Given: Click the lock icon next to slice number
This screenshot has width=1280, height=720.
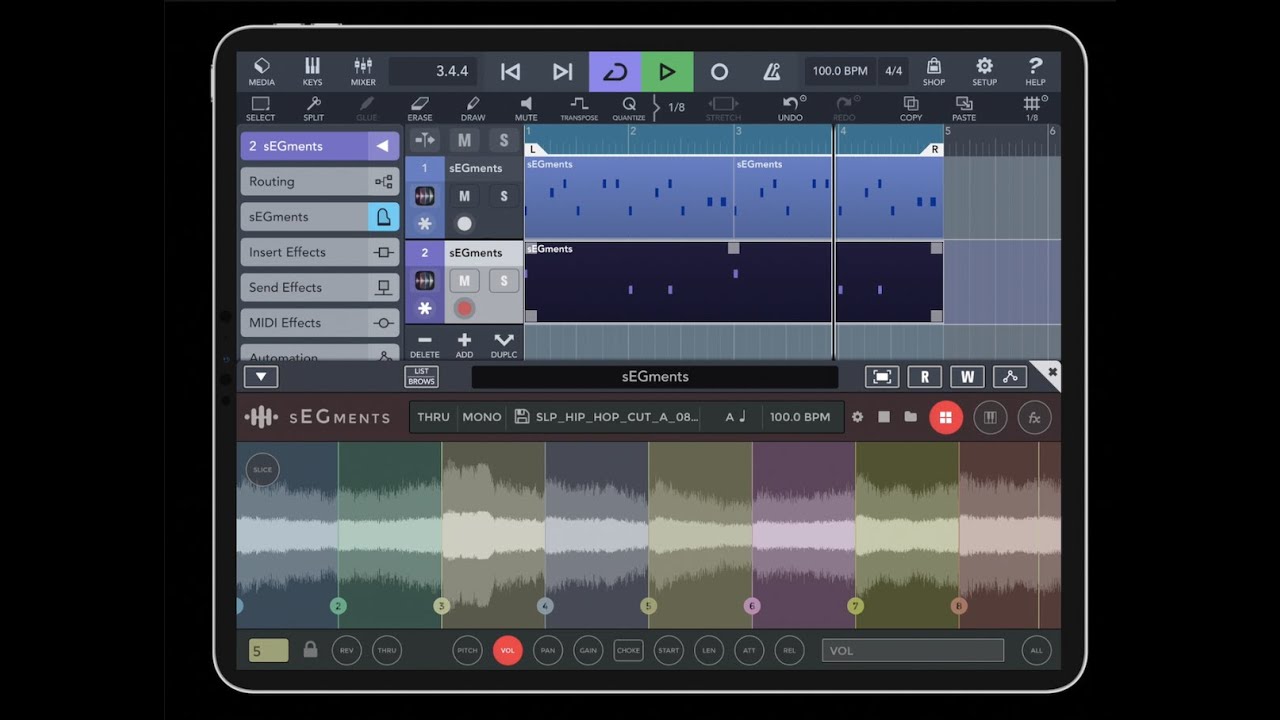Looking at the screenshot, I should 310,650.
